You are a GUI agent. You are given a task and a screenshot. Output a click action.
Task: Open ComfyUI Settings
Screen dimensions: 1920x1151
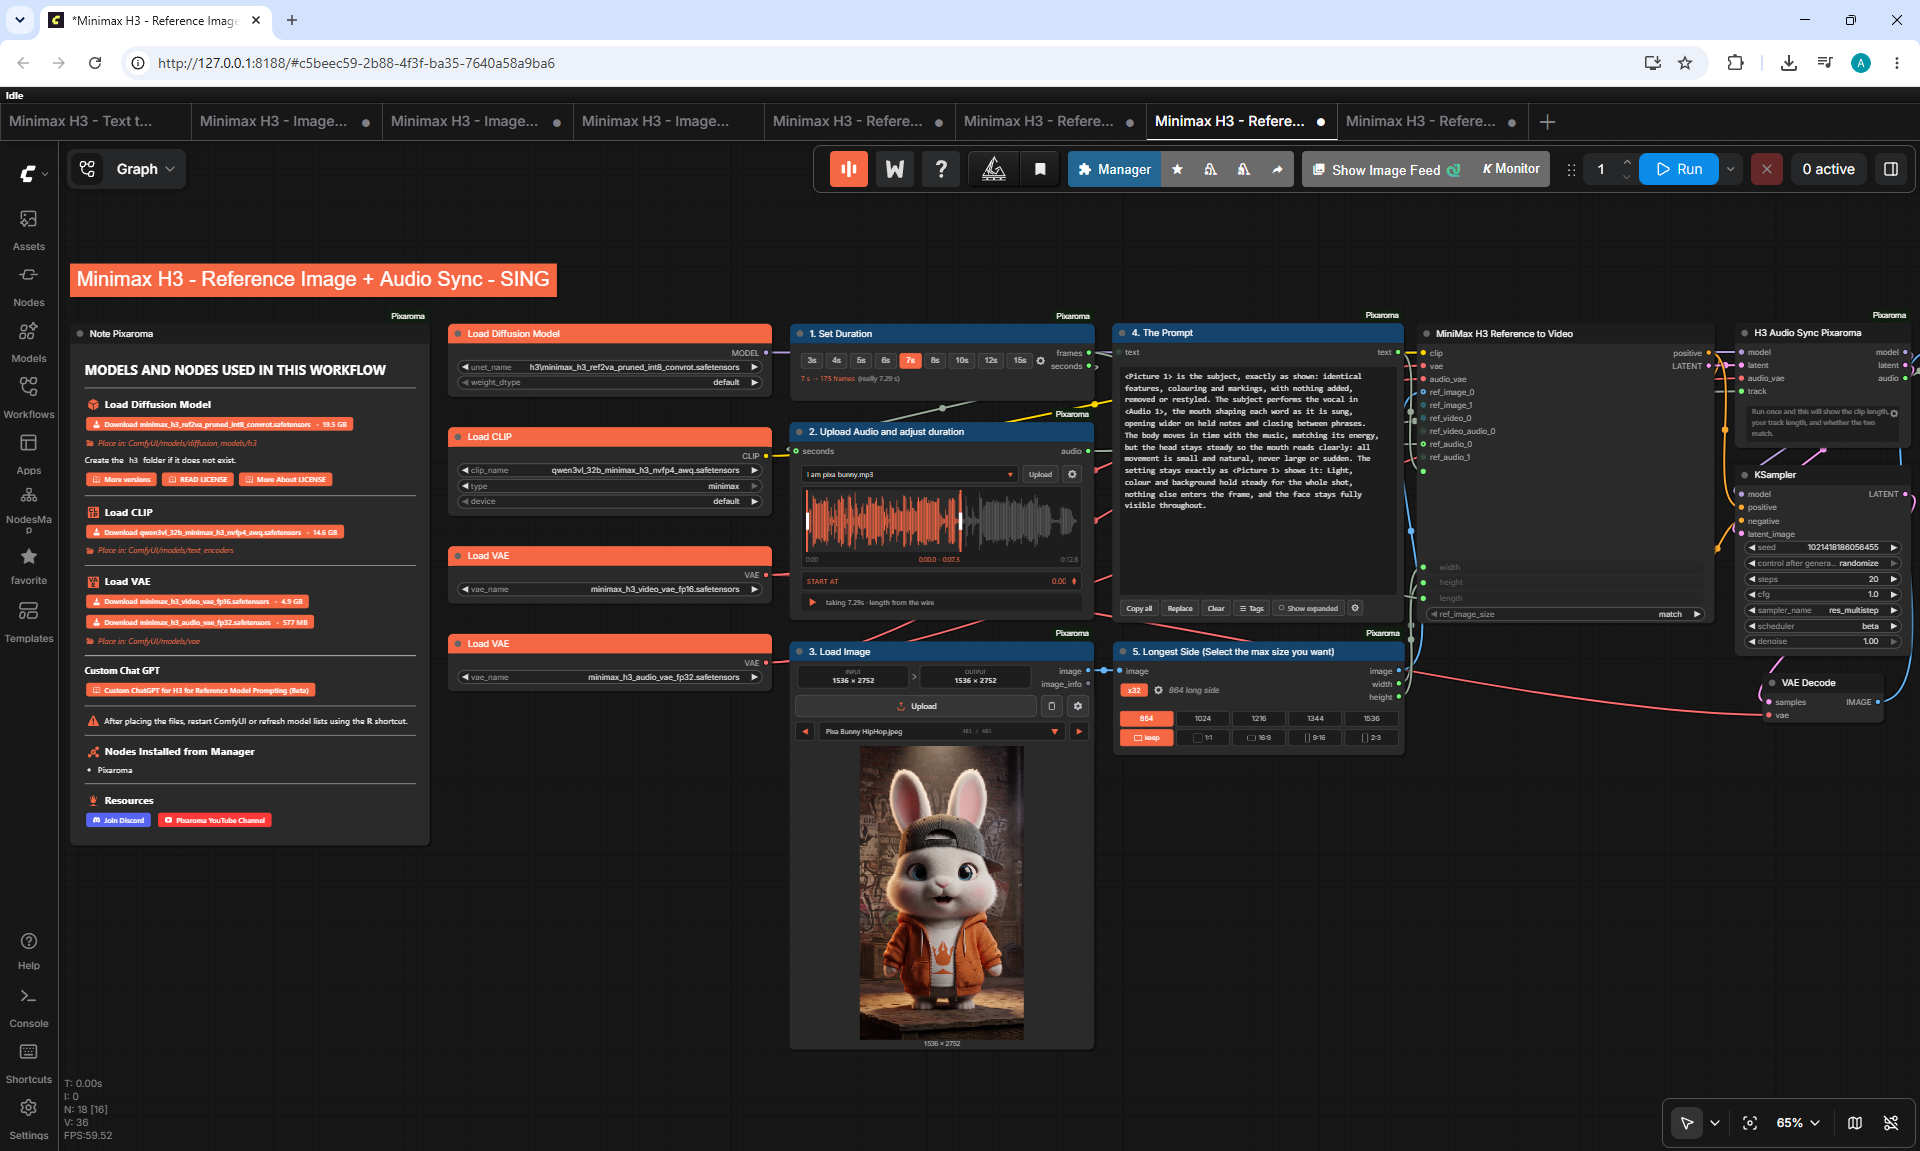pos(28,1120)
